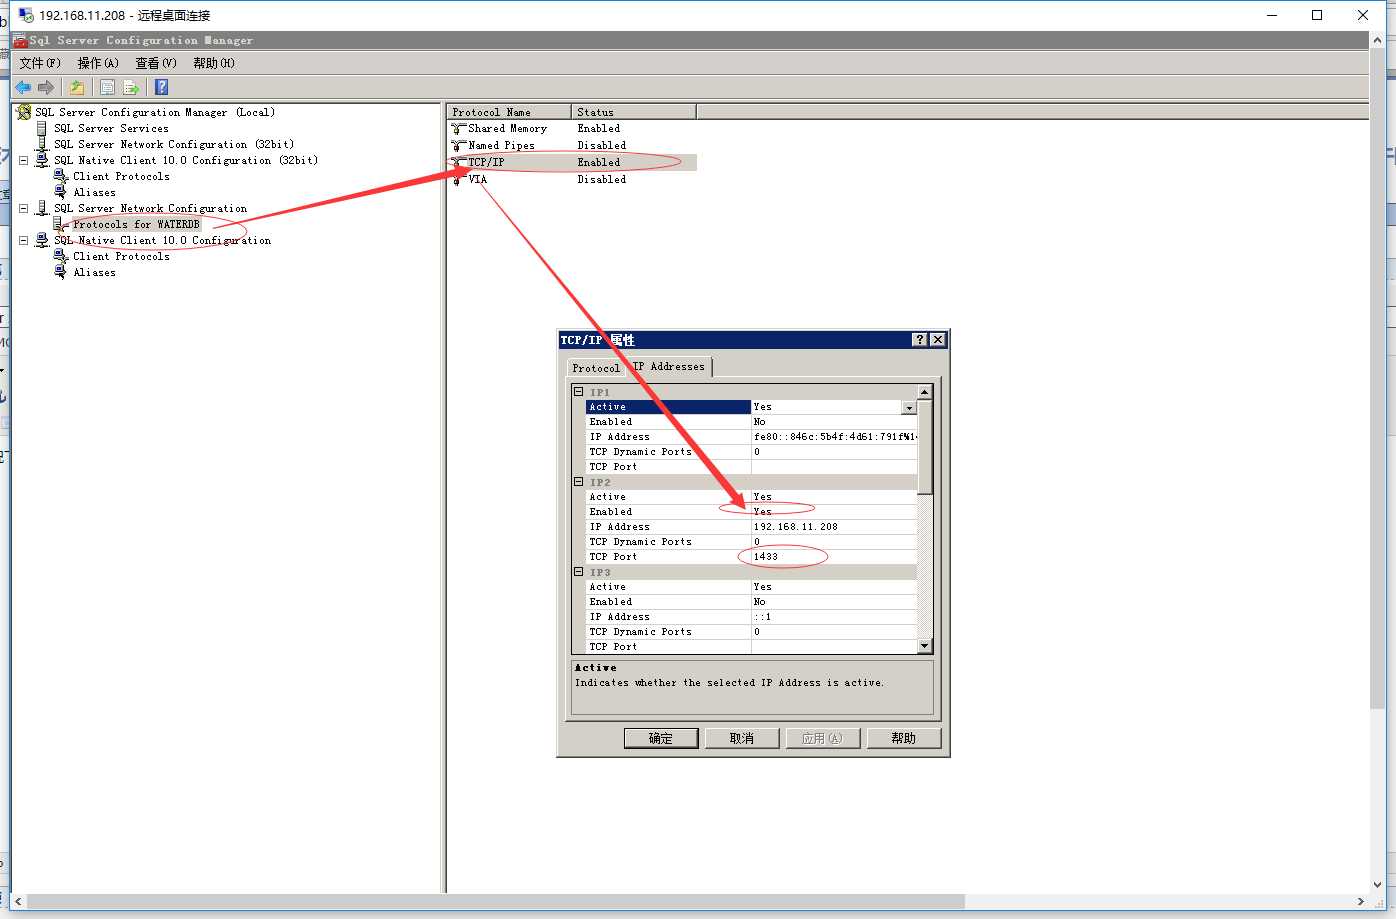Click the IP3 Enabled value No
The image size is (1396, 919).
759,601
